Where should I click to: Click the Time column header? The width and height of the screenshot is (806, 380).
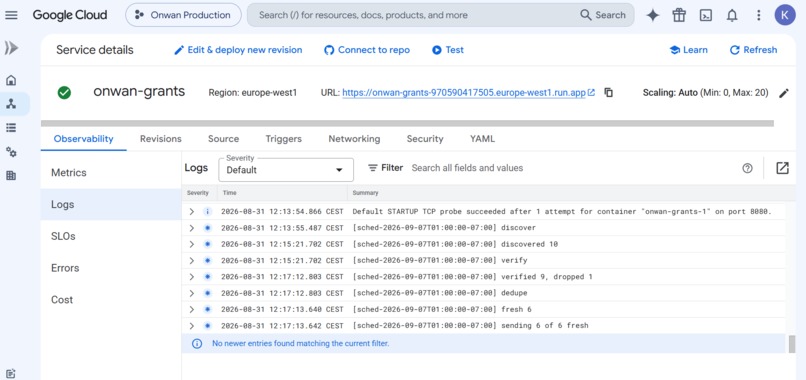[x=229, y=193]
